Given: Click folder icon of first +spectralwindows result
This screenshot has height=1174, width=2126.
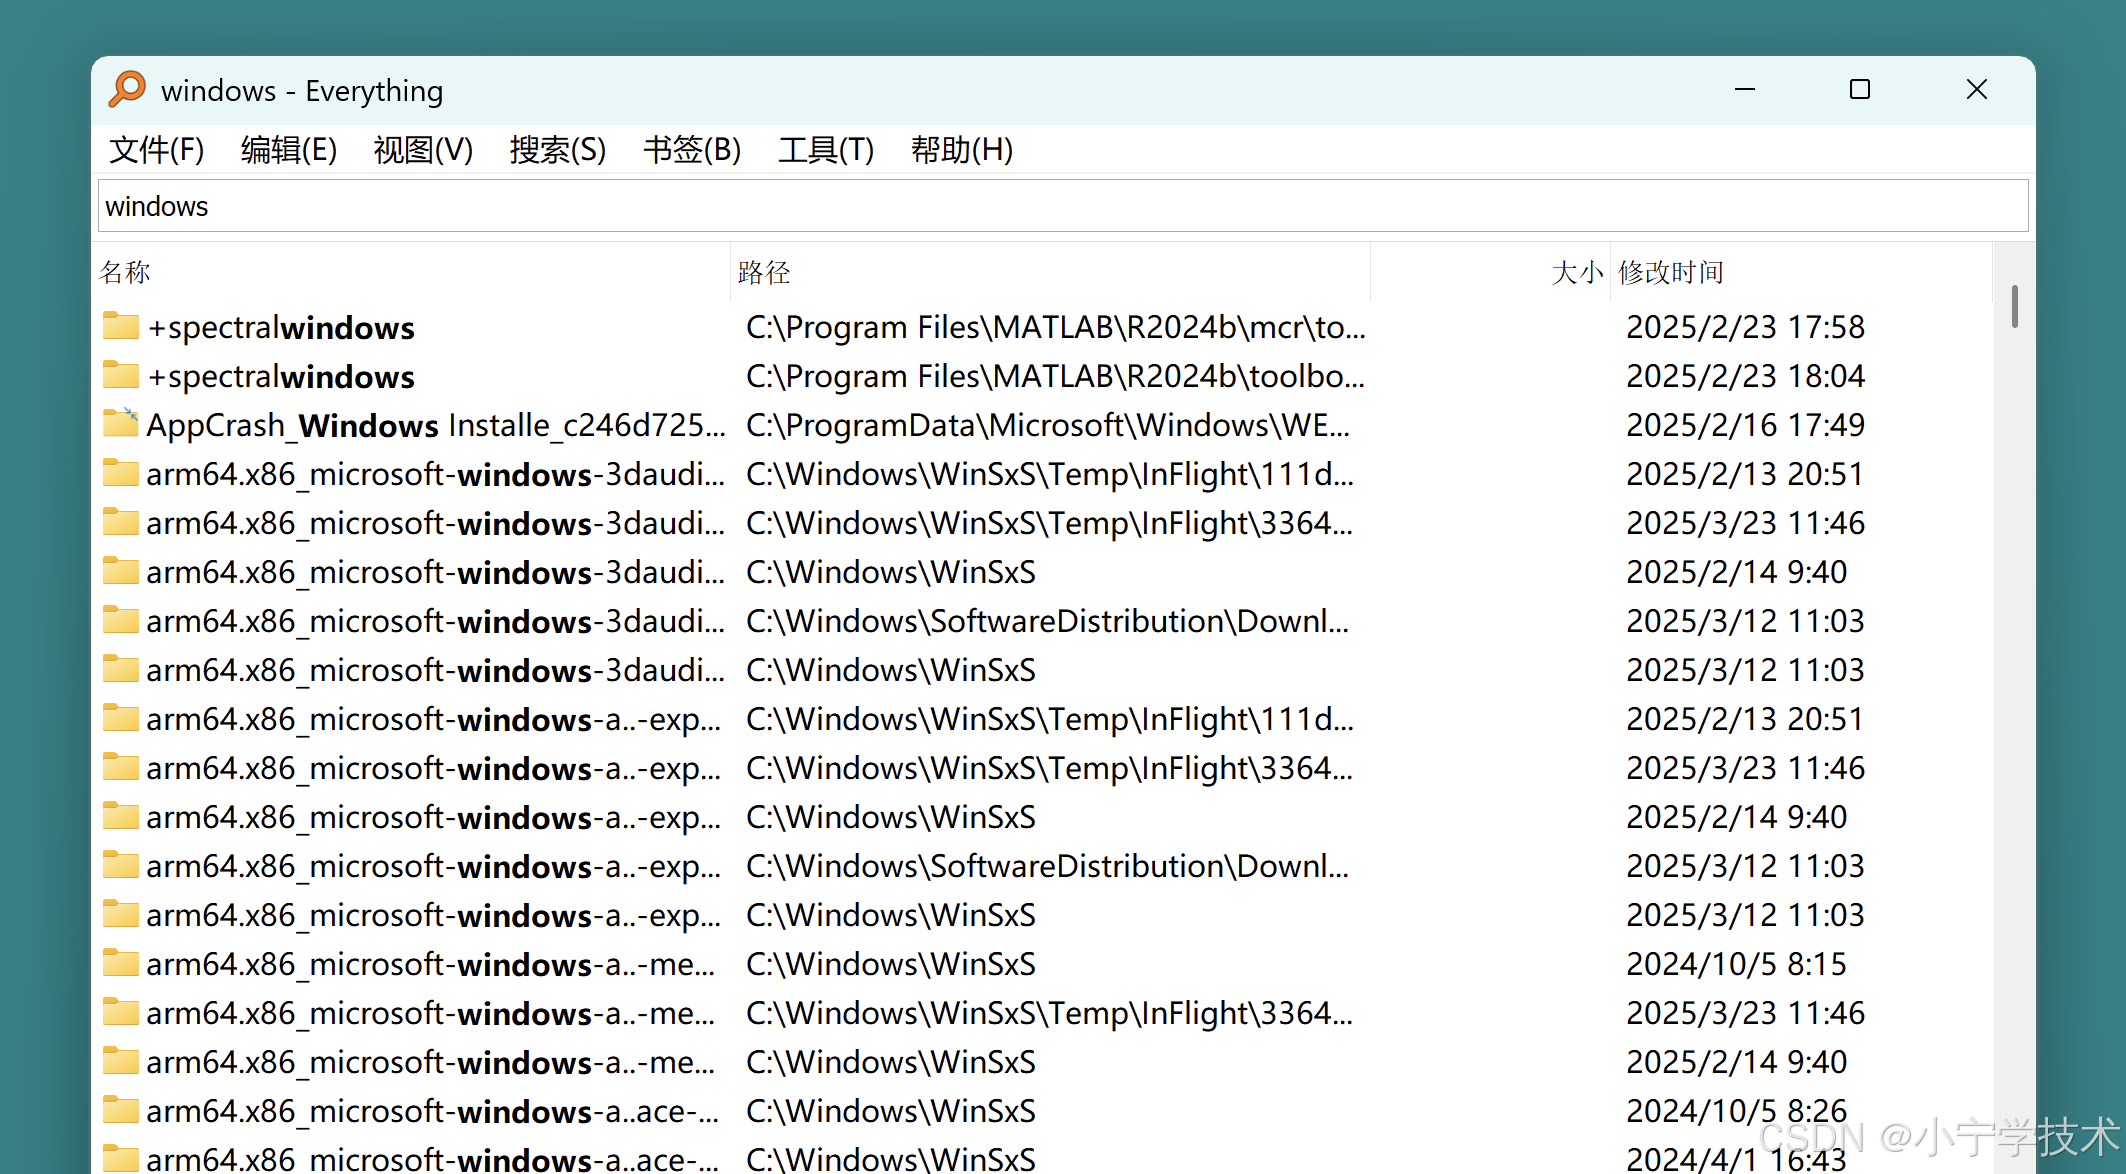Looking at the screenshot, I should tap(121, 326).
